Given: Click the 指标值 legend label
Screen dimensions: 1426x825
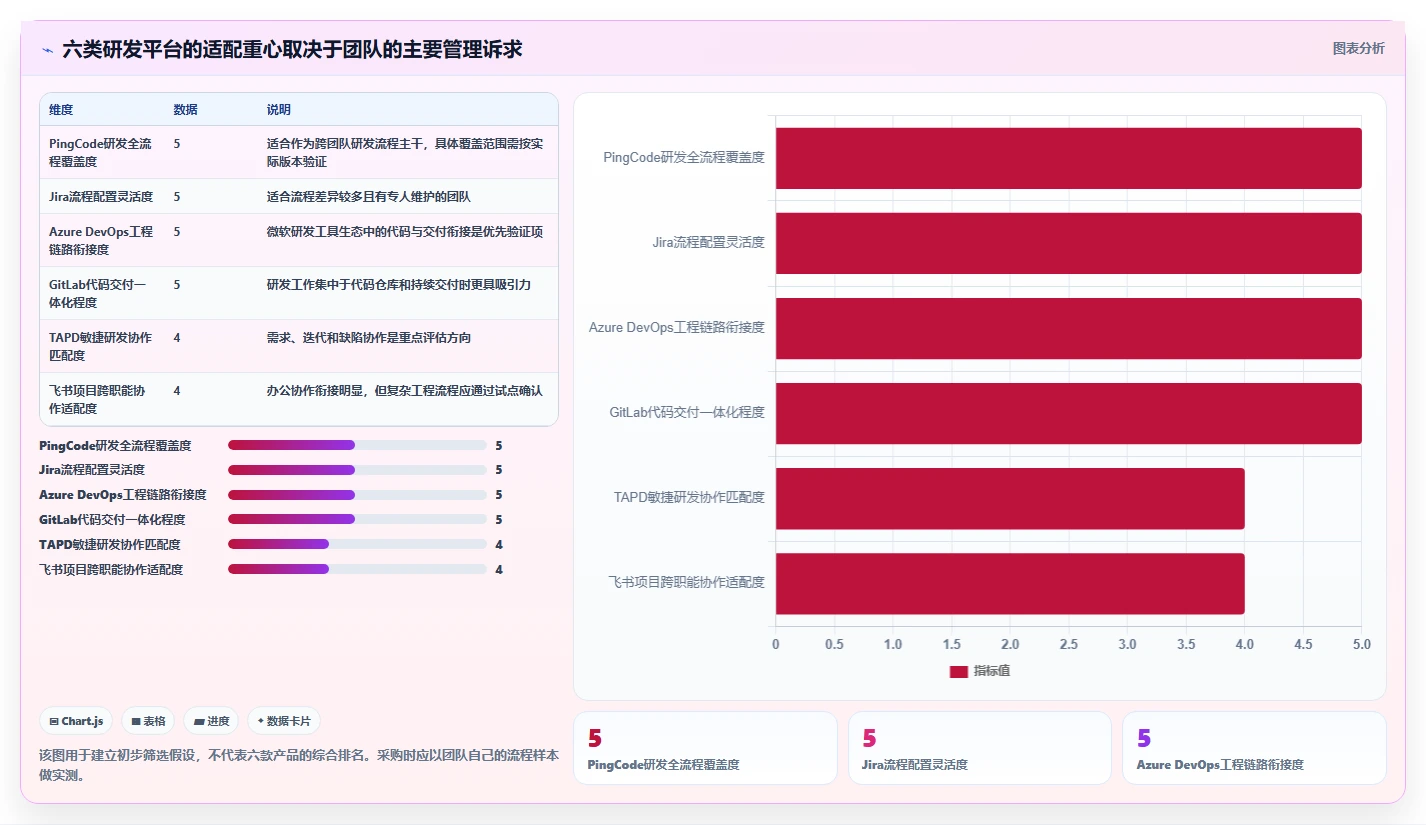Looking at the screenshot, I should [x=992, y=671].
